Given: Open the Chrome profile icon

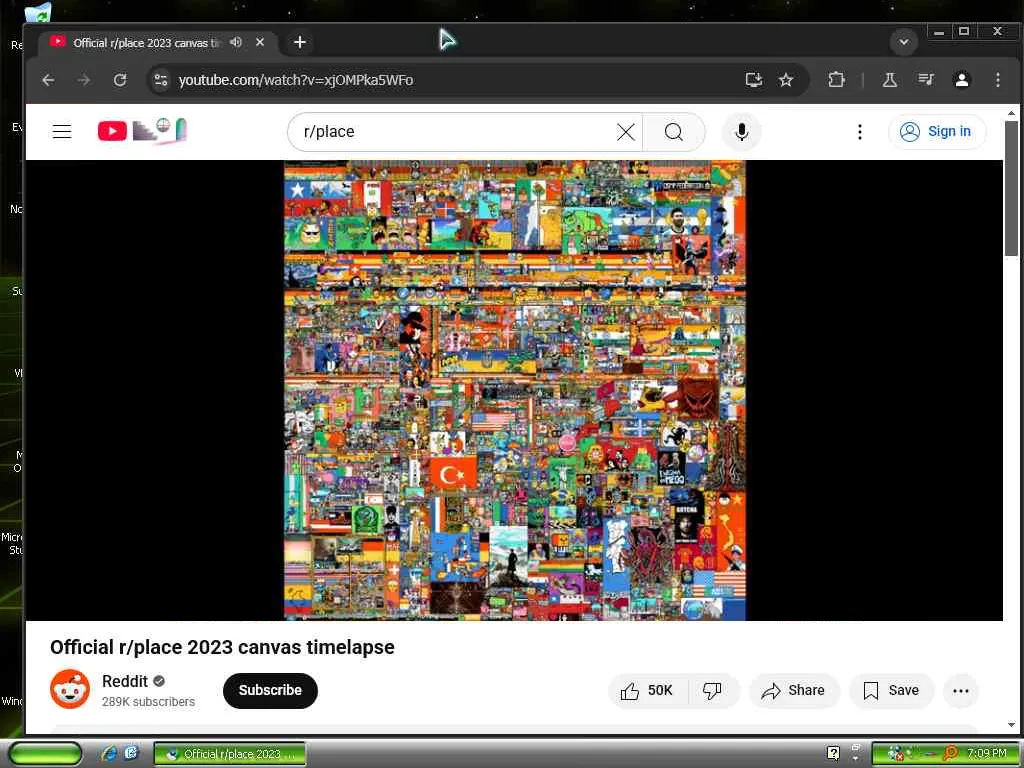Looking at the screenshot, I should click(961, 80).
